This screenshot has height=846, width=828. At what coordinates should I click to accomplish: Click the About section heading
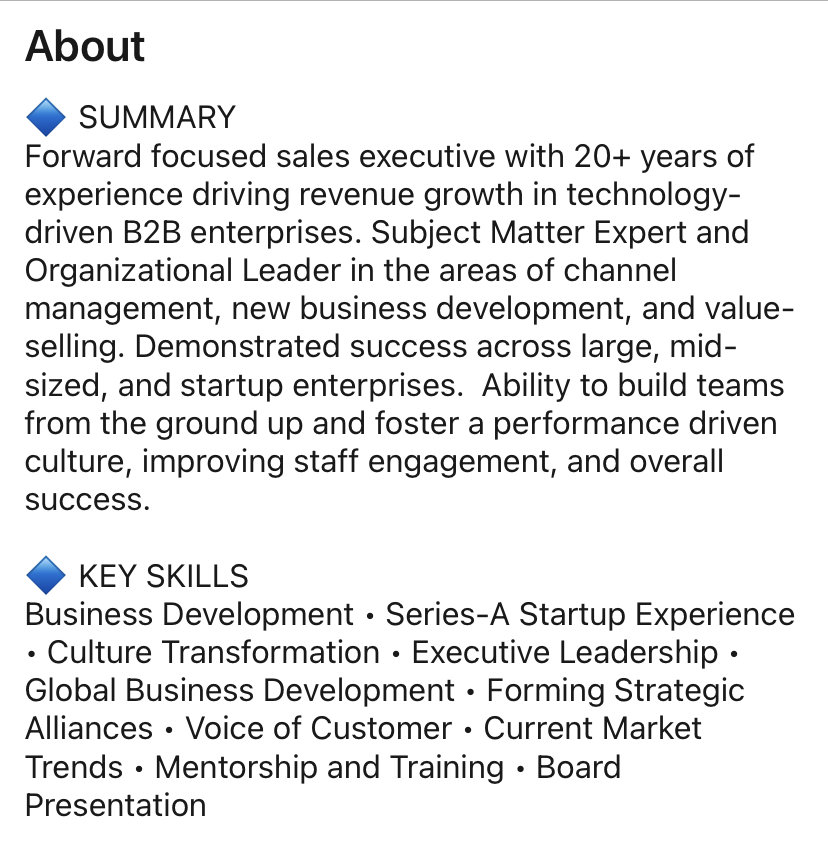(85, 47)
